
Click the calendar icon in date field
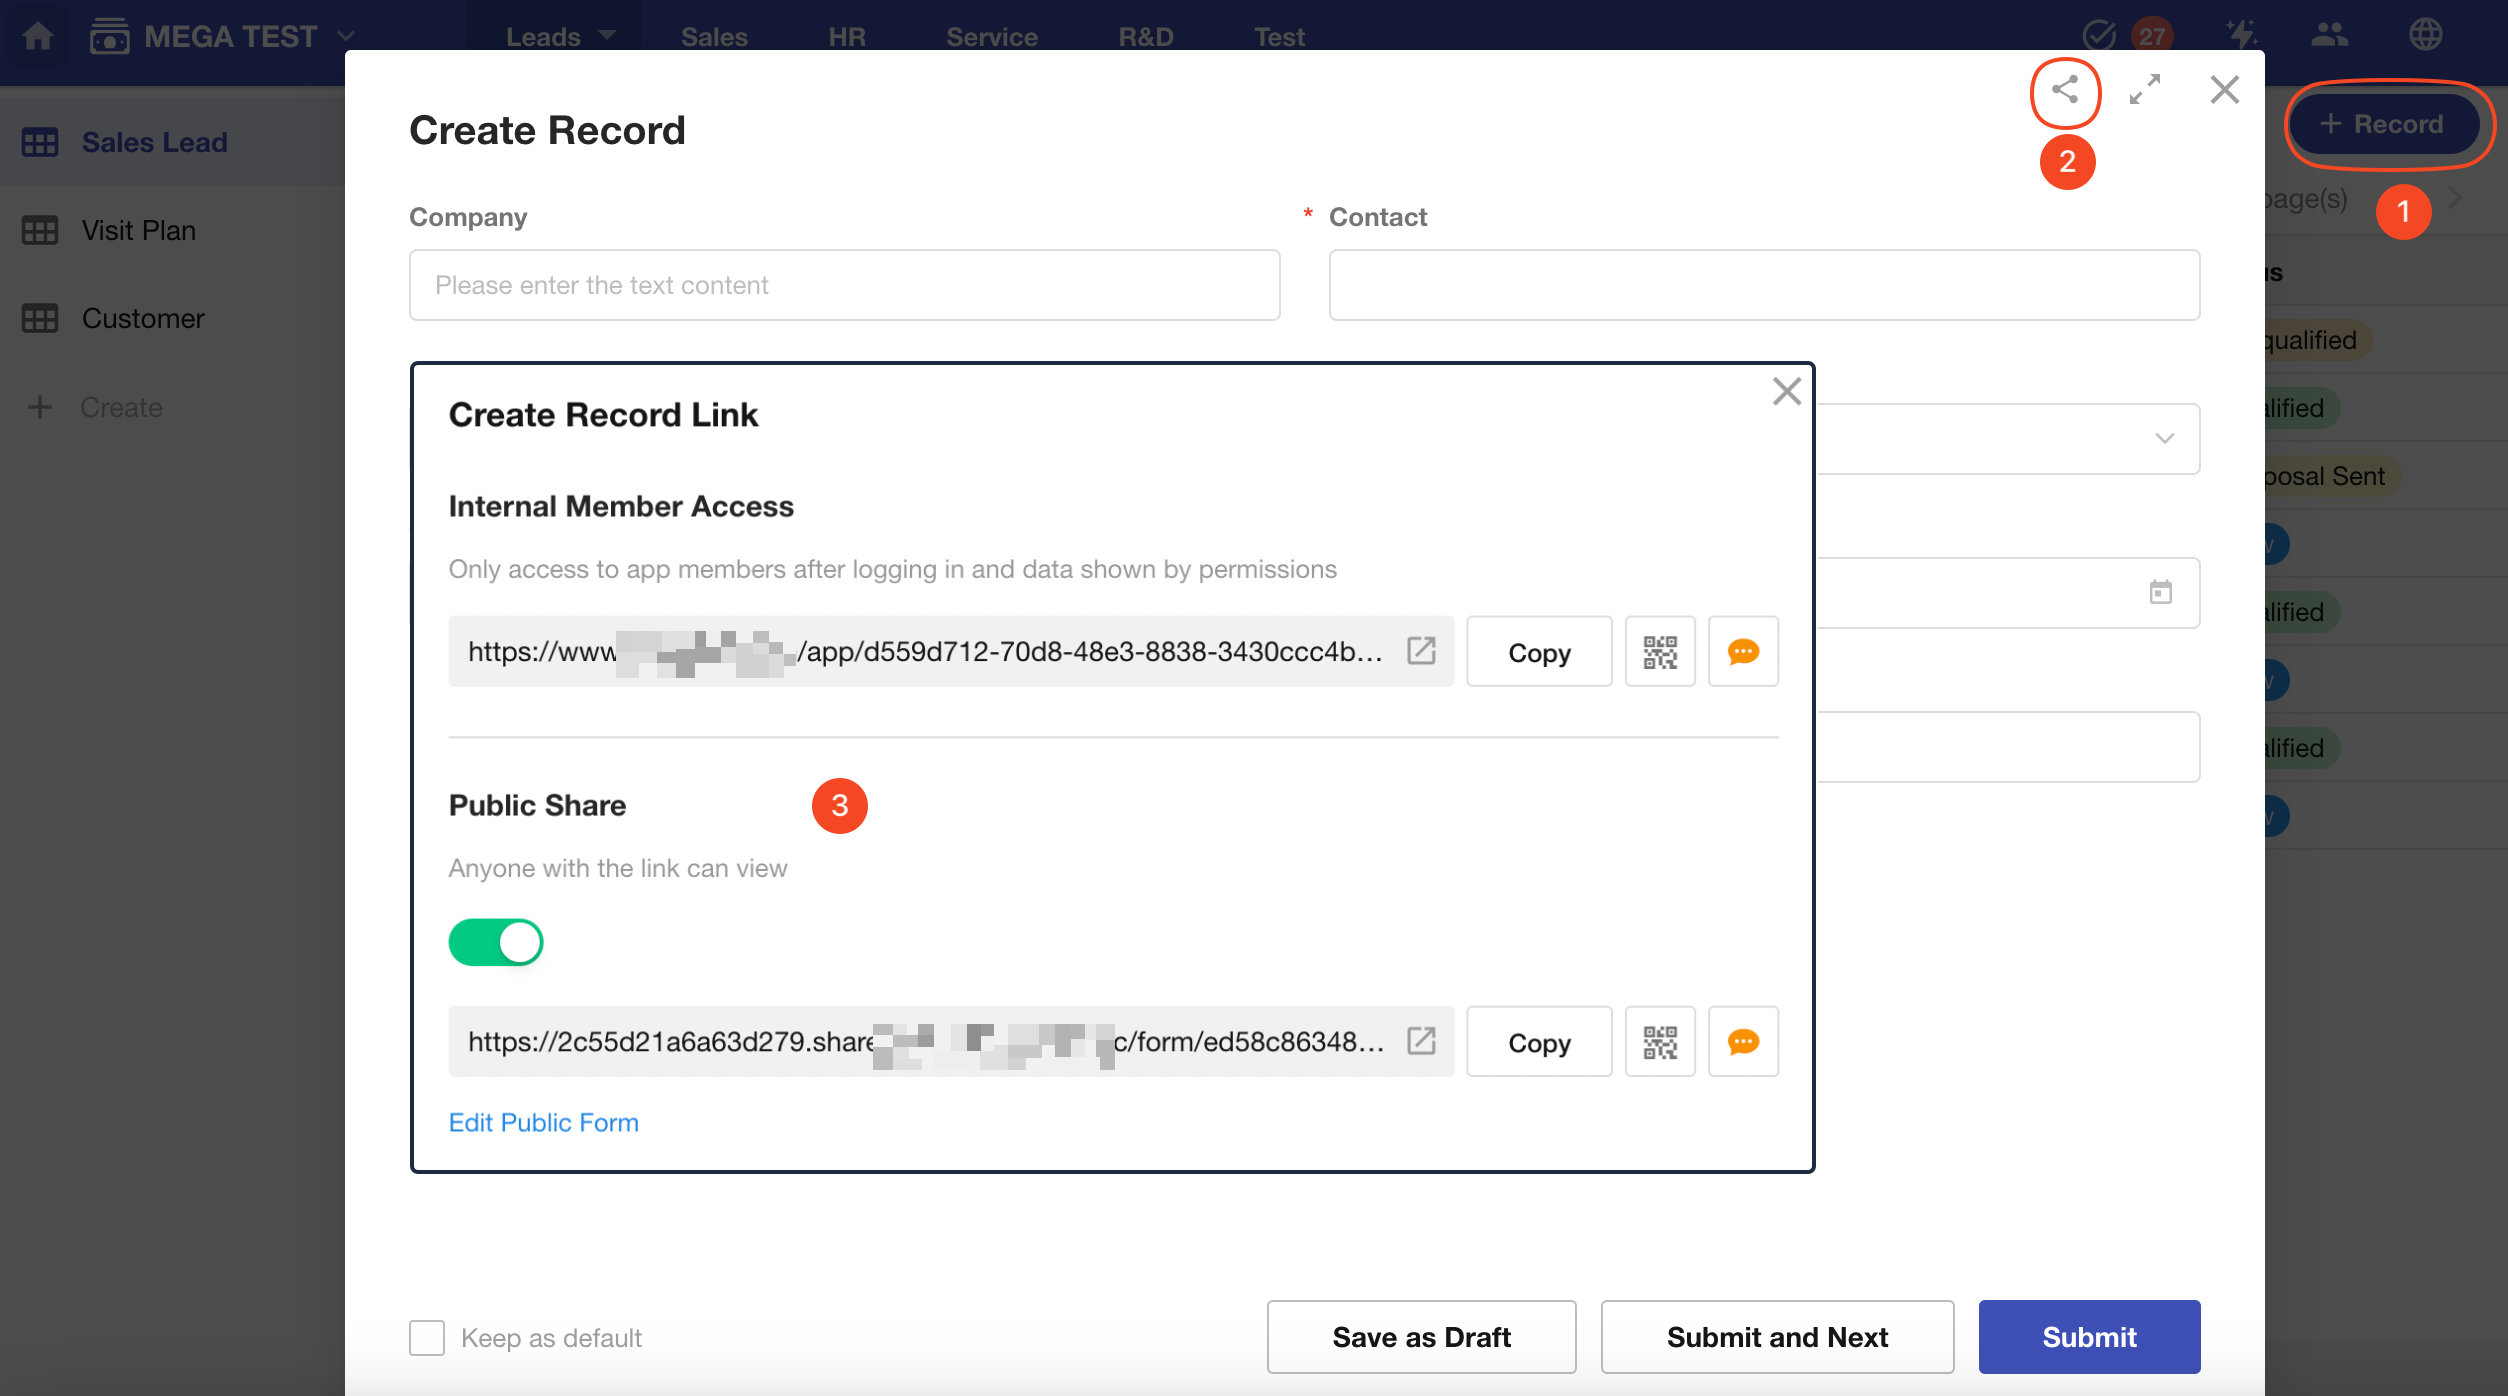click(x=2161, y=592)
